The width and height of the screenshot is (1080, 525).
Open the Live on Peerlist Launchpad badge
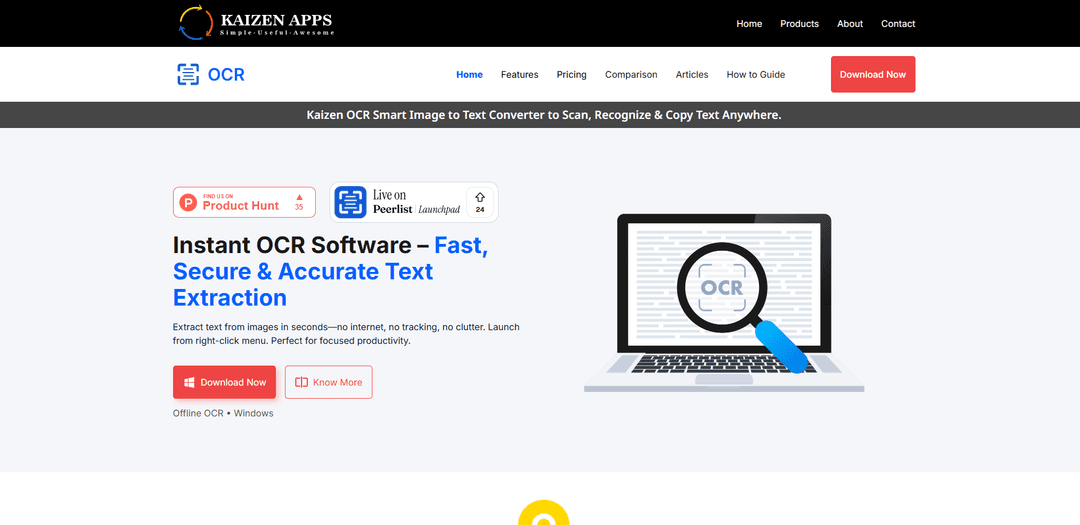point(414,203)
